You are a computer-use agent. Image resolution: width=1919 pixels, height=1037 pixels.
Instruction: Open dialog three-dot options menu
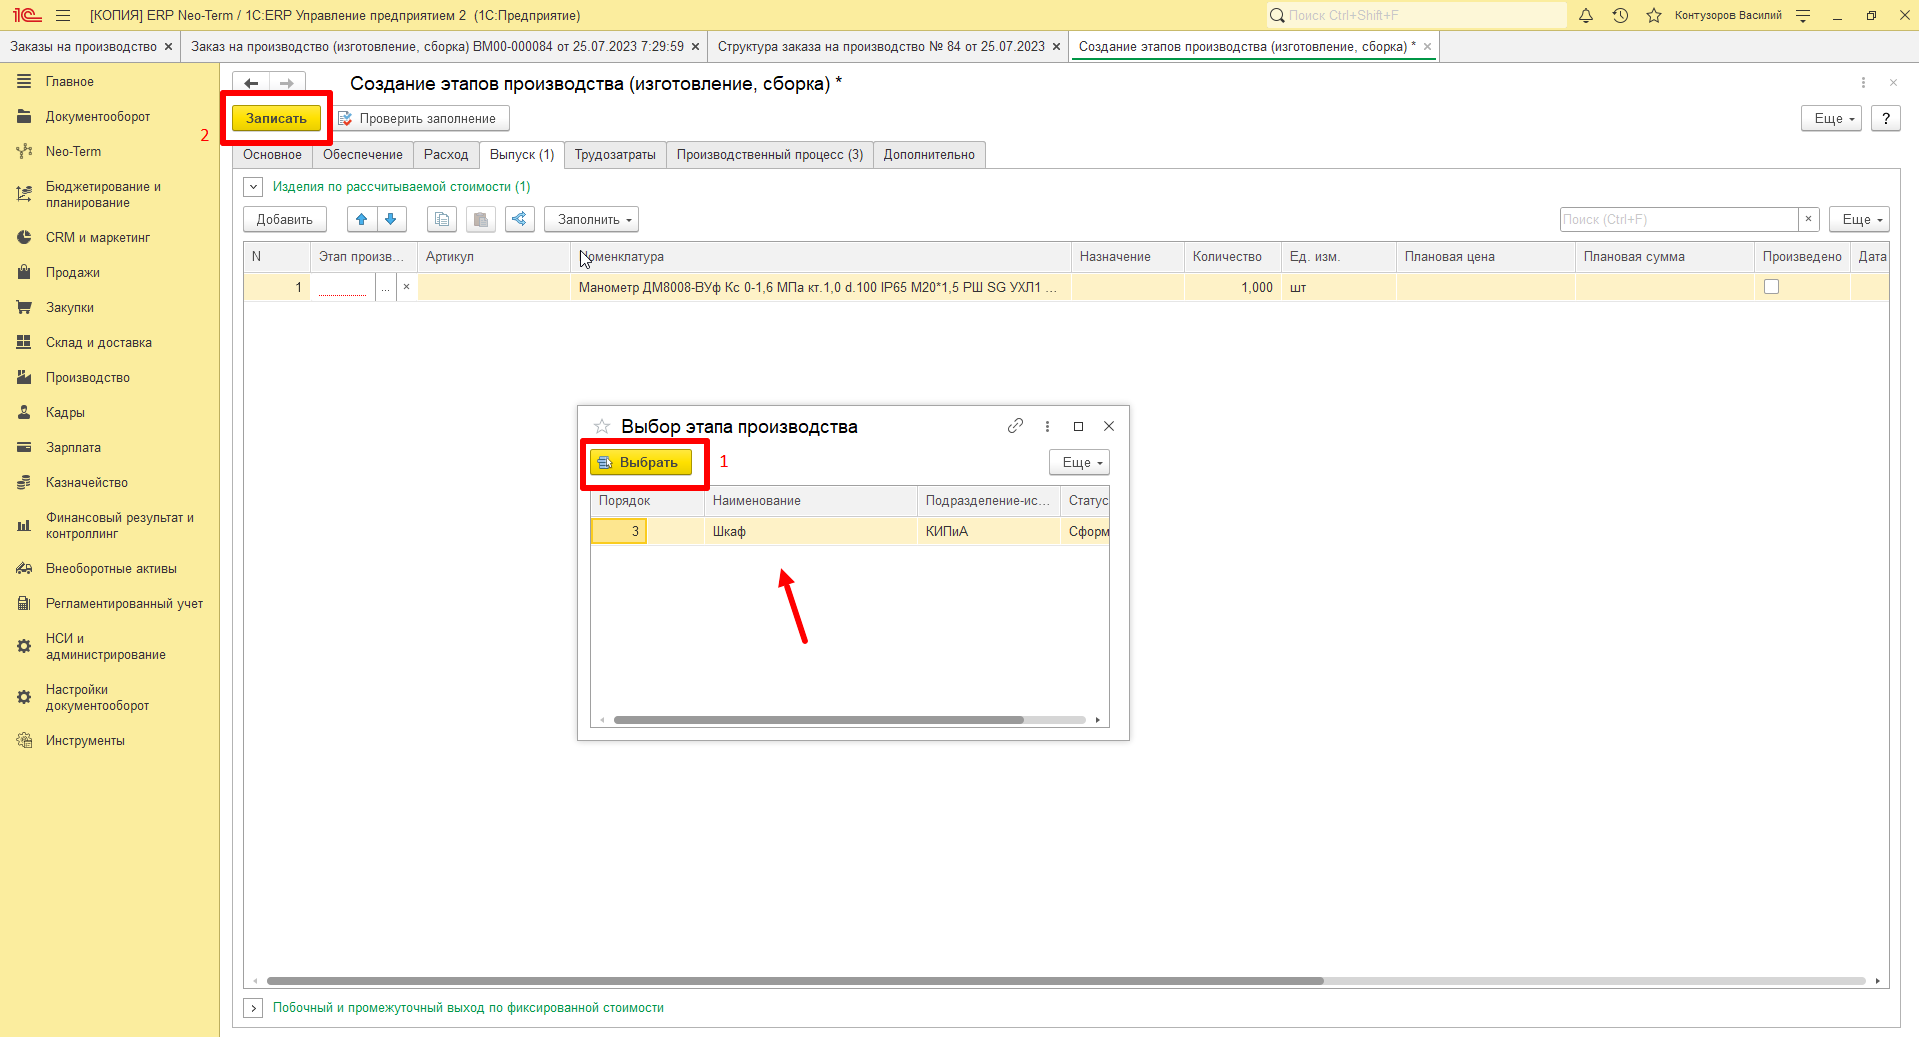(1047, 426)
